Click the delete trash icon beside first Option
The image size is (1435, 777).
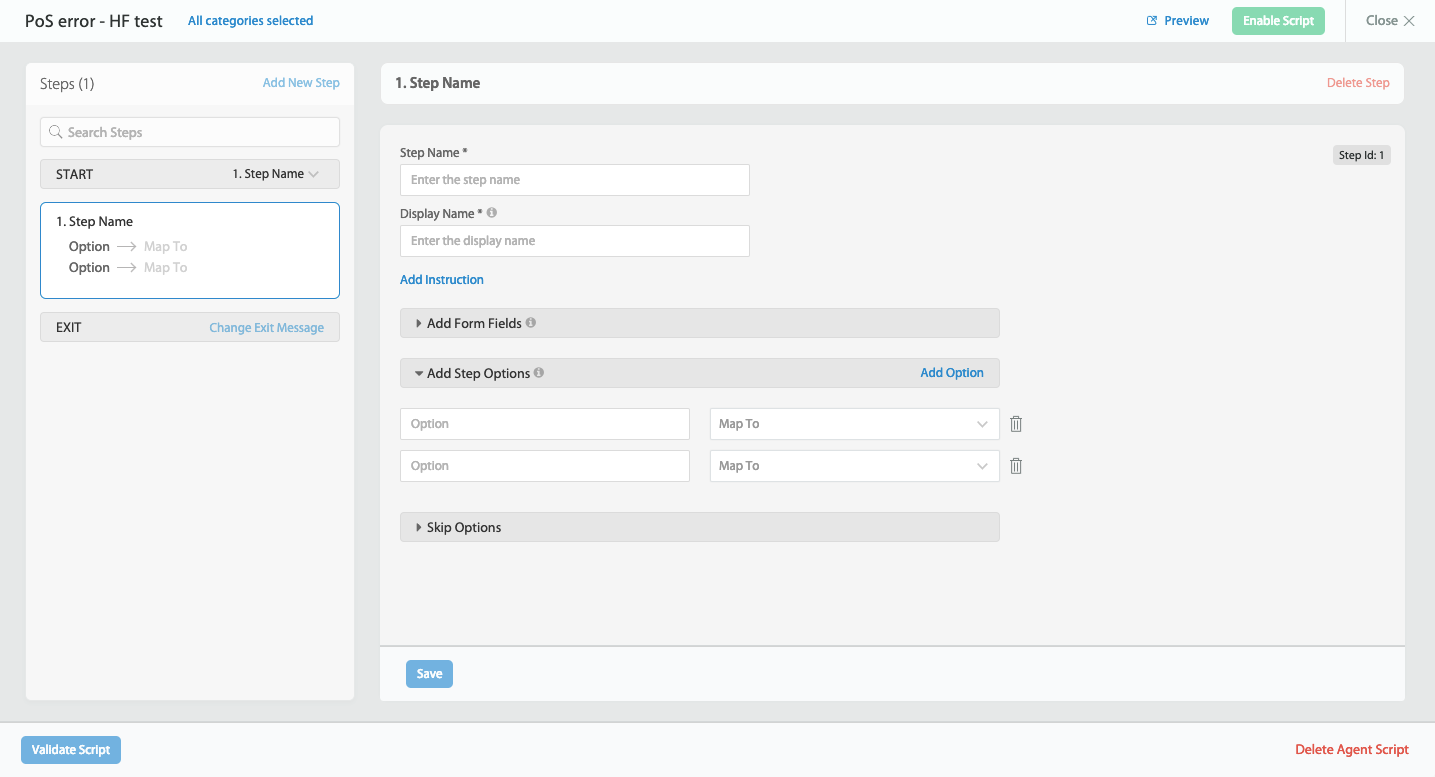[x=1015, y=423]
